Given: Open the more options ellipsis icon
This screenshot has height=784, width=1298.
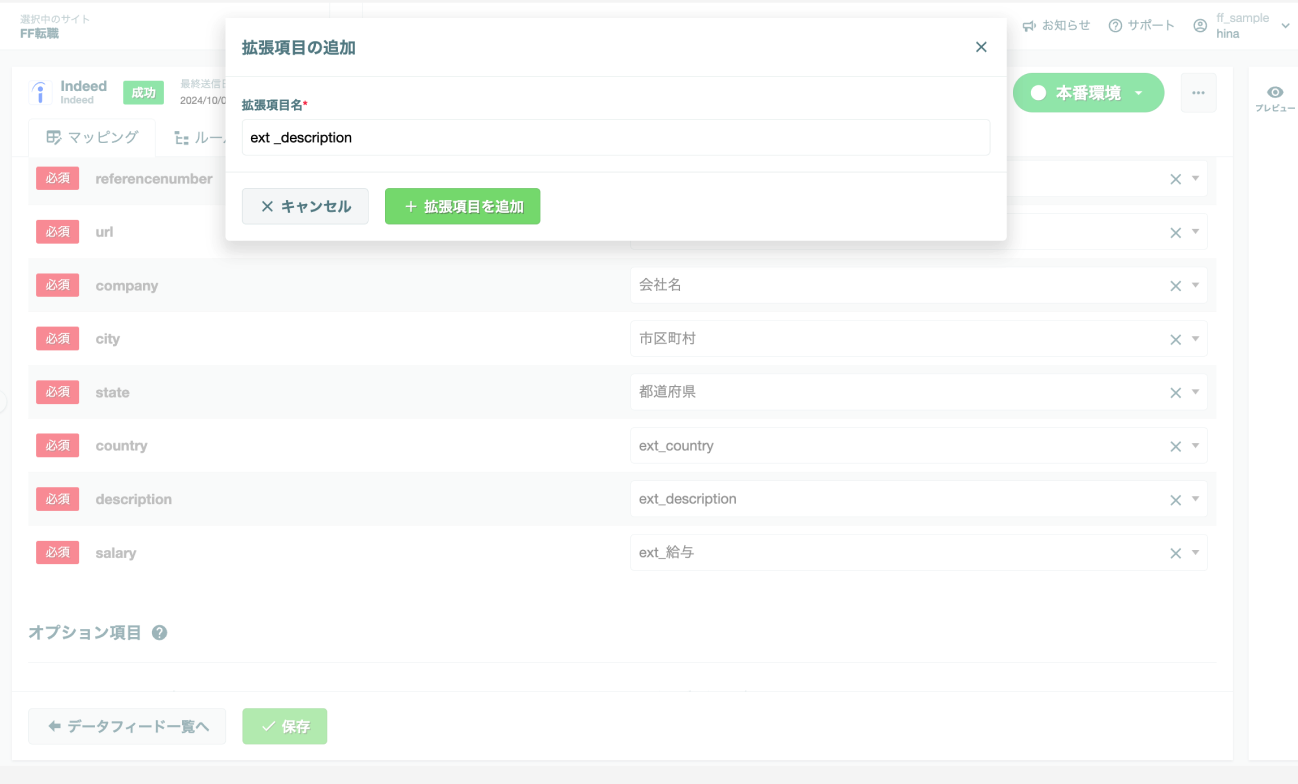Looking at the screenshot, I should [1198, 91].
